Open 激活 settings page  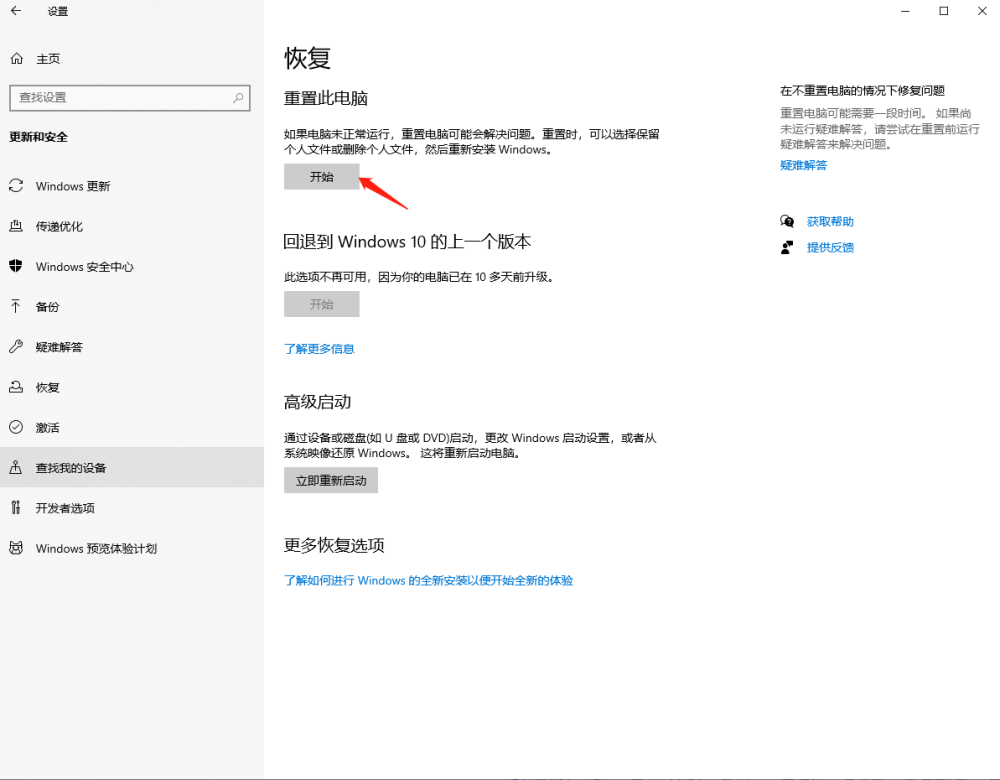click(x=132, y=427)
